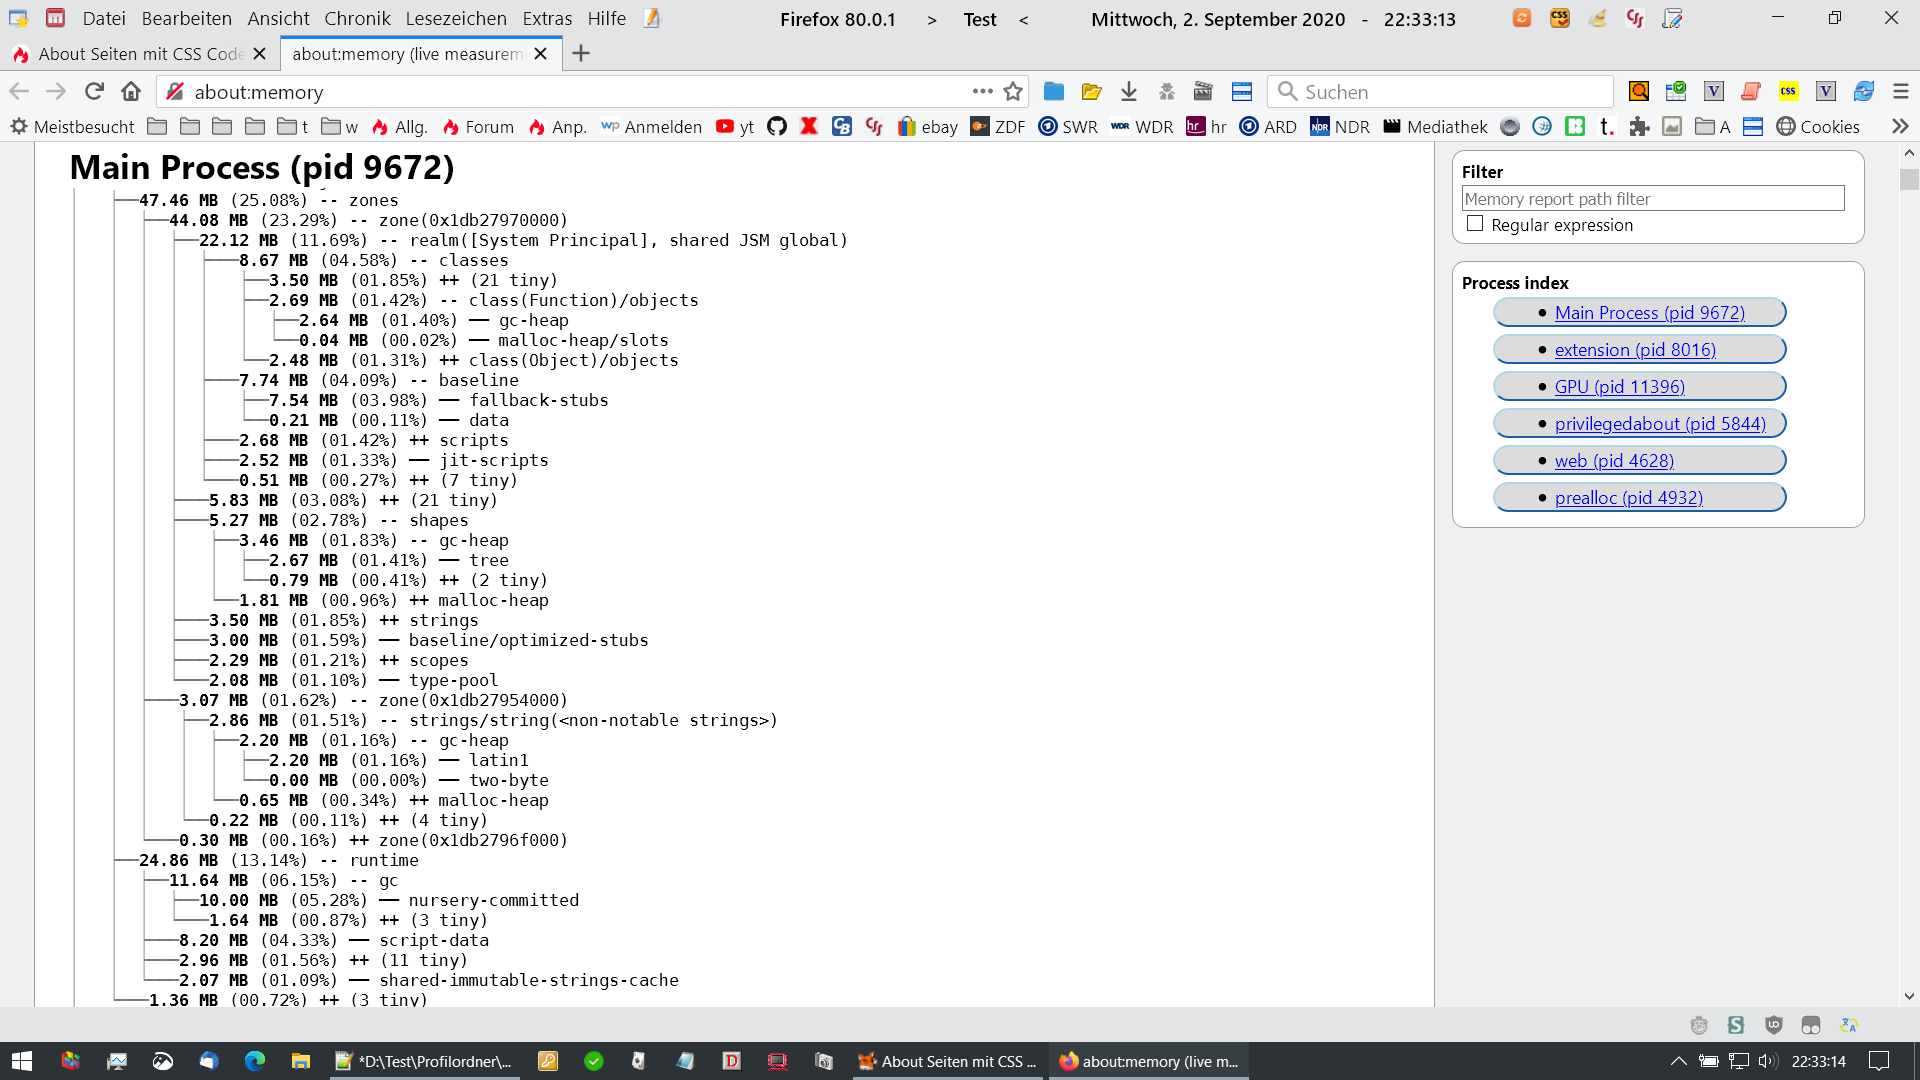
Task: Open the Firefox hamburger menu
Action: [1901, 92]
